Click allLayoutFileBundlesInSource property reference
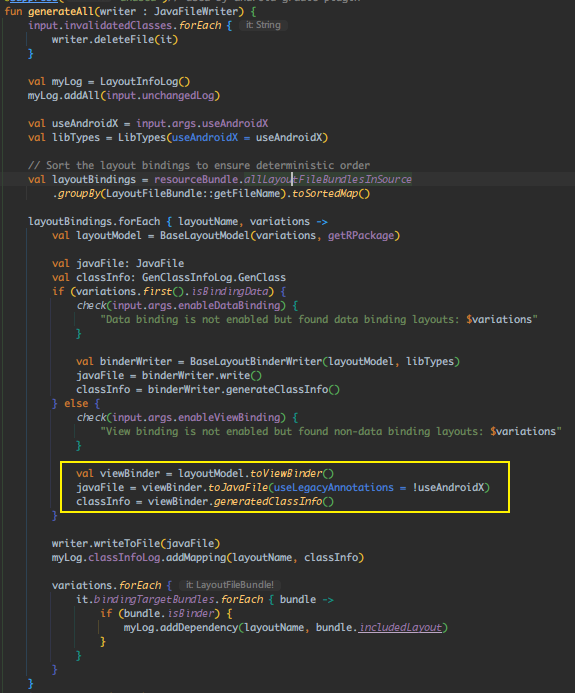Viewport: 575px width, 693px height. coord(327,179)
